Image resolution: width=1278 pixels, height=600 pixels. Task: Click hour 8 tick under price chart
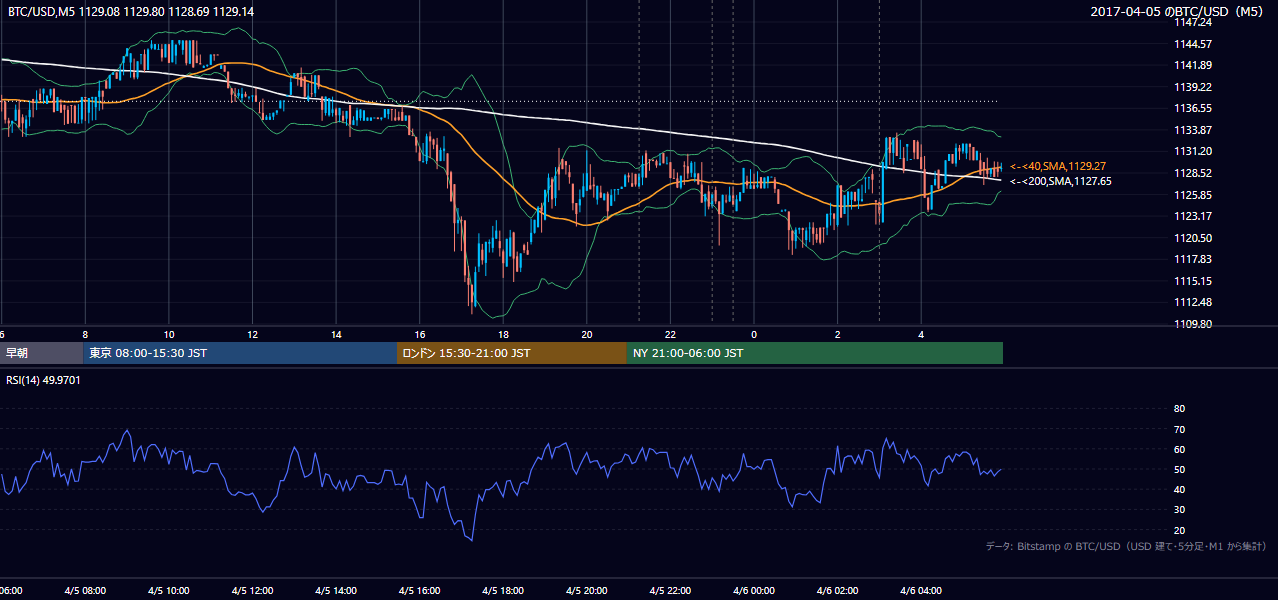coord(85,335)
